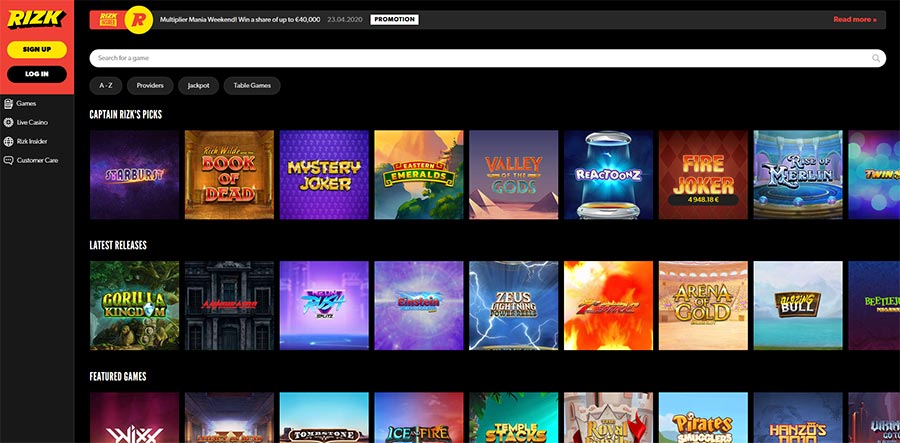Open Customer Care in sidebar menu
900x443 pixels.
(x=37, y=160)
